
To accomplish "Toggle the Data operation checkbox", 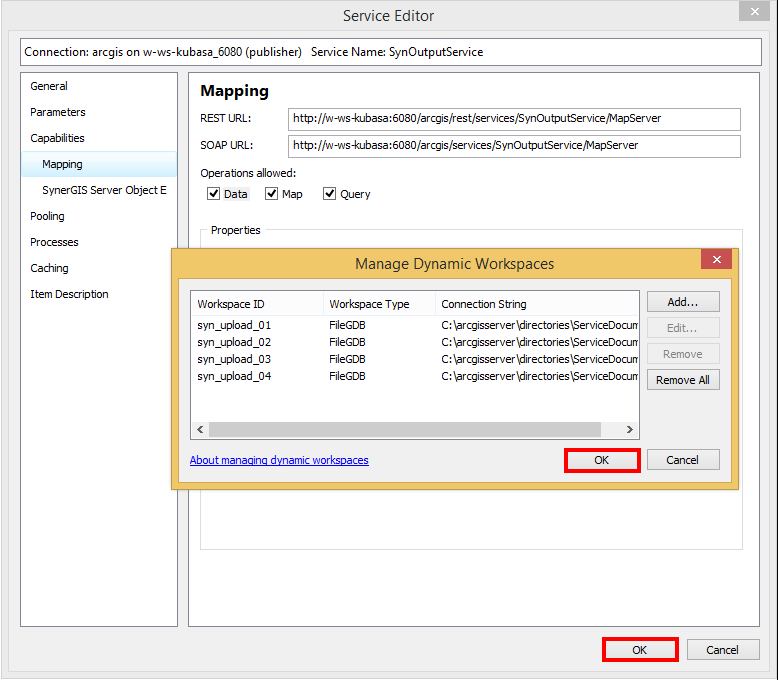I will pos(213,194).
